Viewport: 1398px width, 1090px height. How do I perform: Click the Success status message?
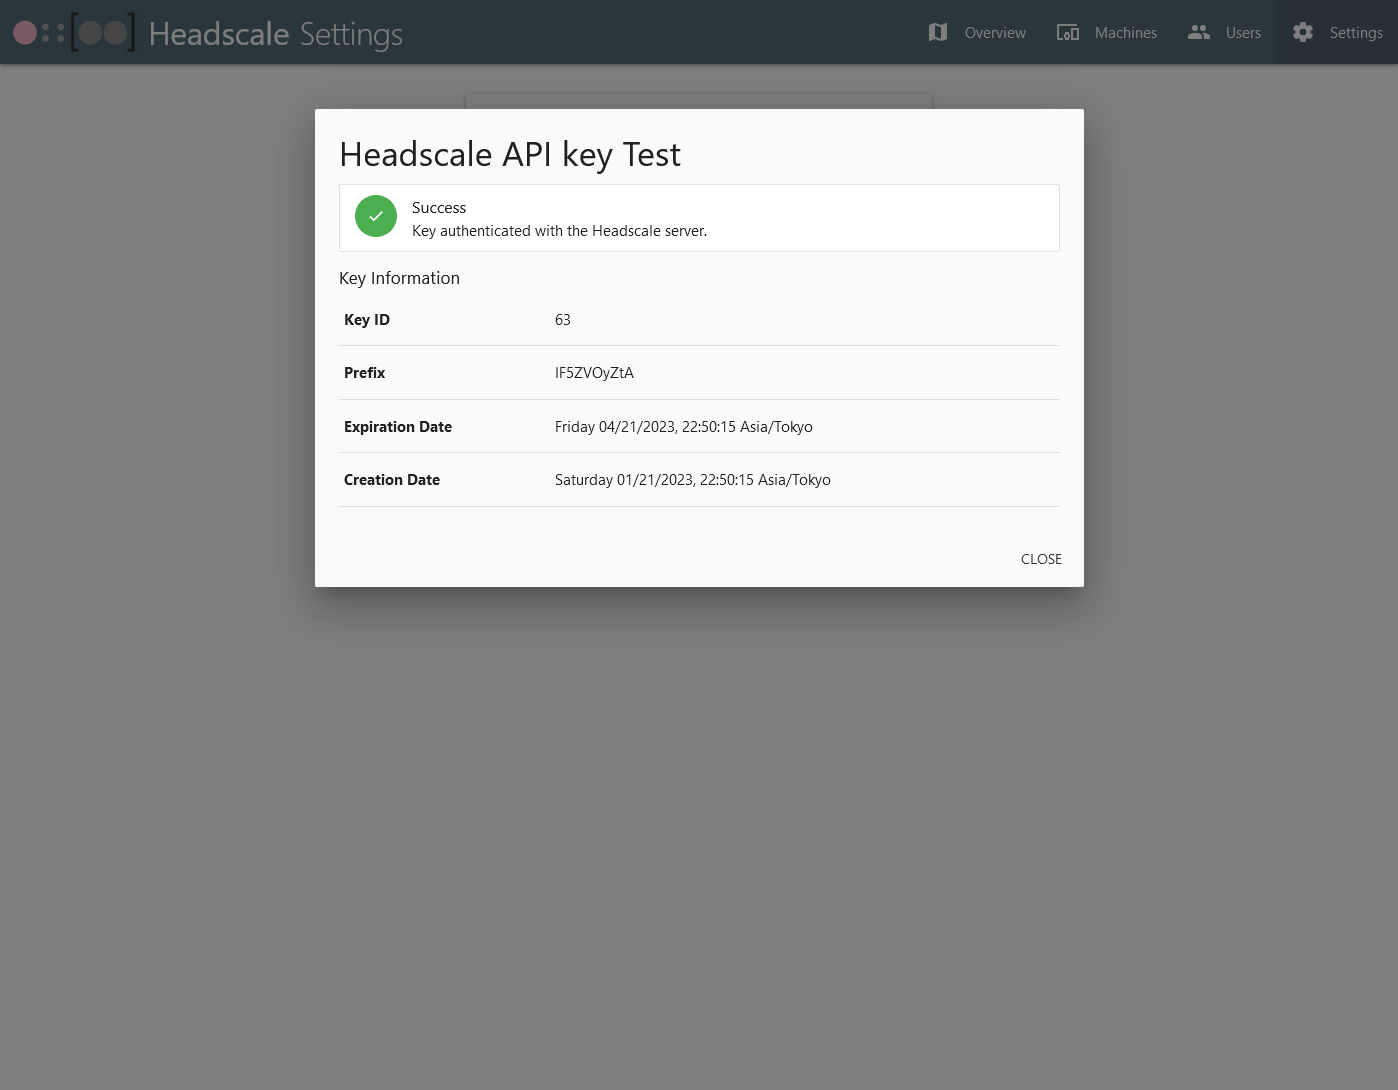click(559, 218)
